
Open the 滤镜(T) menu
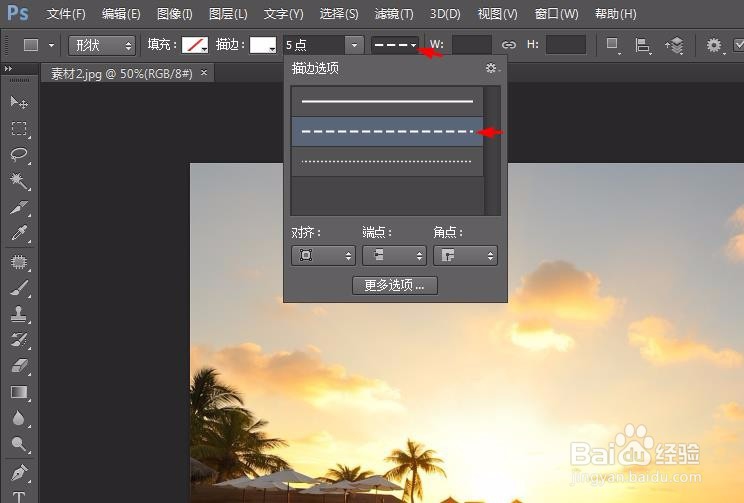pos(394,14)
